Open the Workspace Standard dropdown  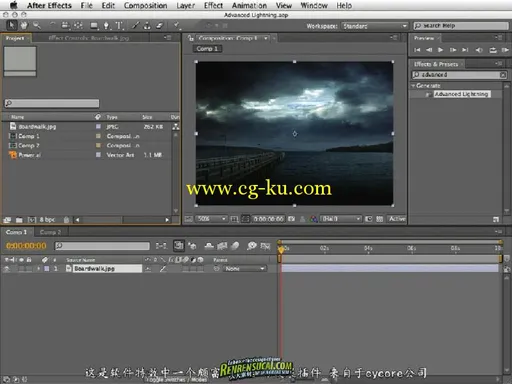[375, 26]
